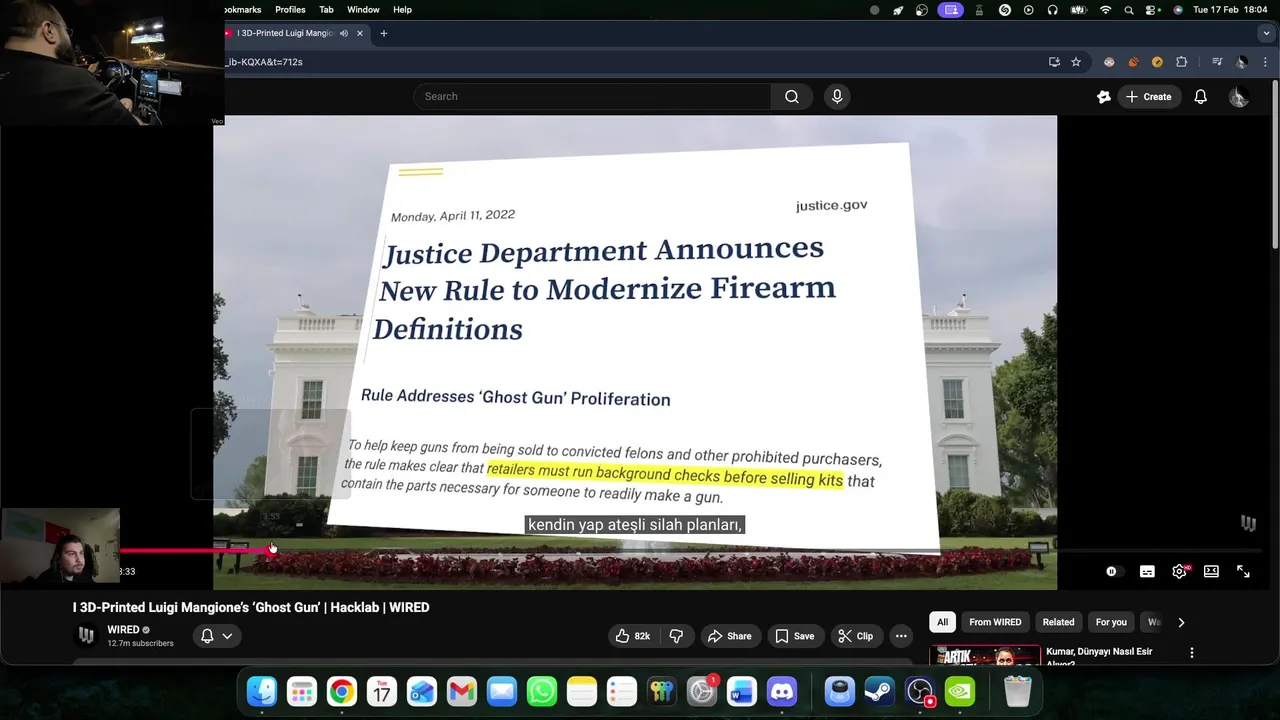Click the page scrollbar at right edge

pos(1275,165)
